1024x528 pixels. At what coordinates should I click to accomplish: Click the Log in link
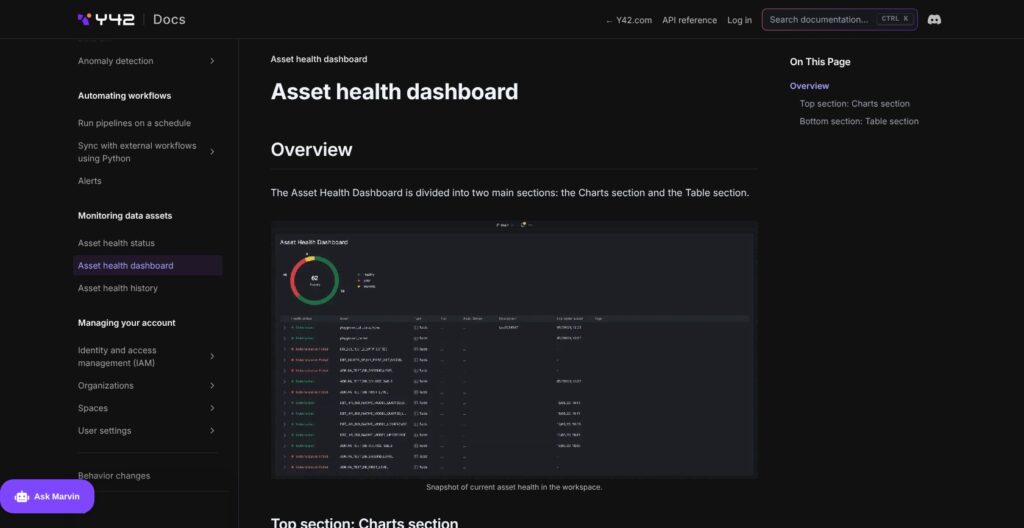click(739, 20)
